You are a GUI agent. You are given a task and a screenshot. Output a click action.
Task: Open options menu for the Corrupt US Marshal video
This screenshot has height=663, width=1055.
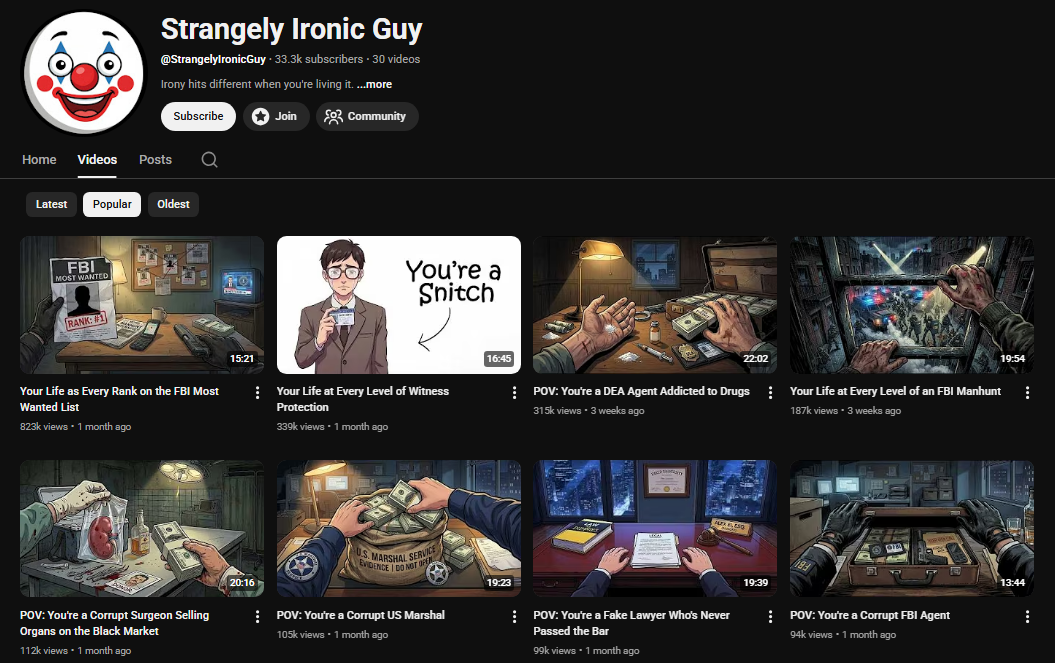pyautogui.click(x=514, y=616)
